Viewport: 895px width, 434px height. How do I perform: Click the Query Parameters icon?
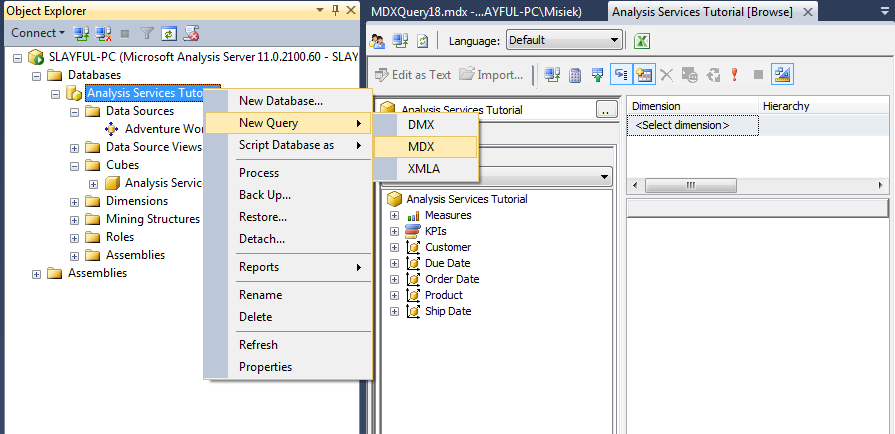click(x=690, y=75)
